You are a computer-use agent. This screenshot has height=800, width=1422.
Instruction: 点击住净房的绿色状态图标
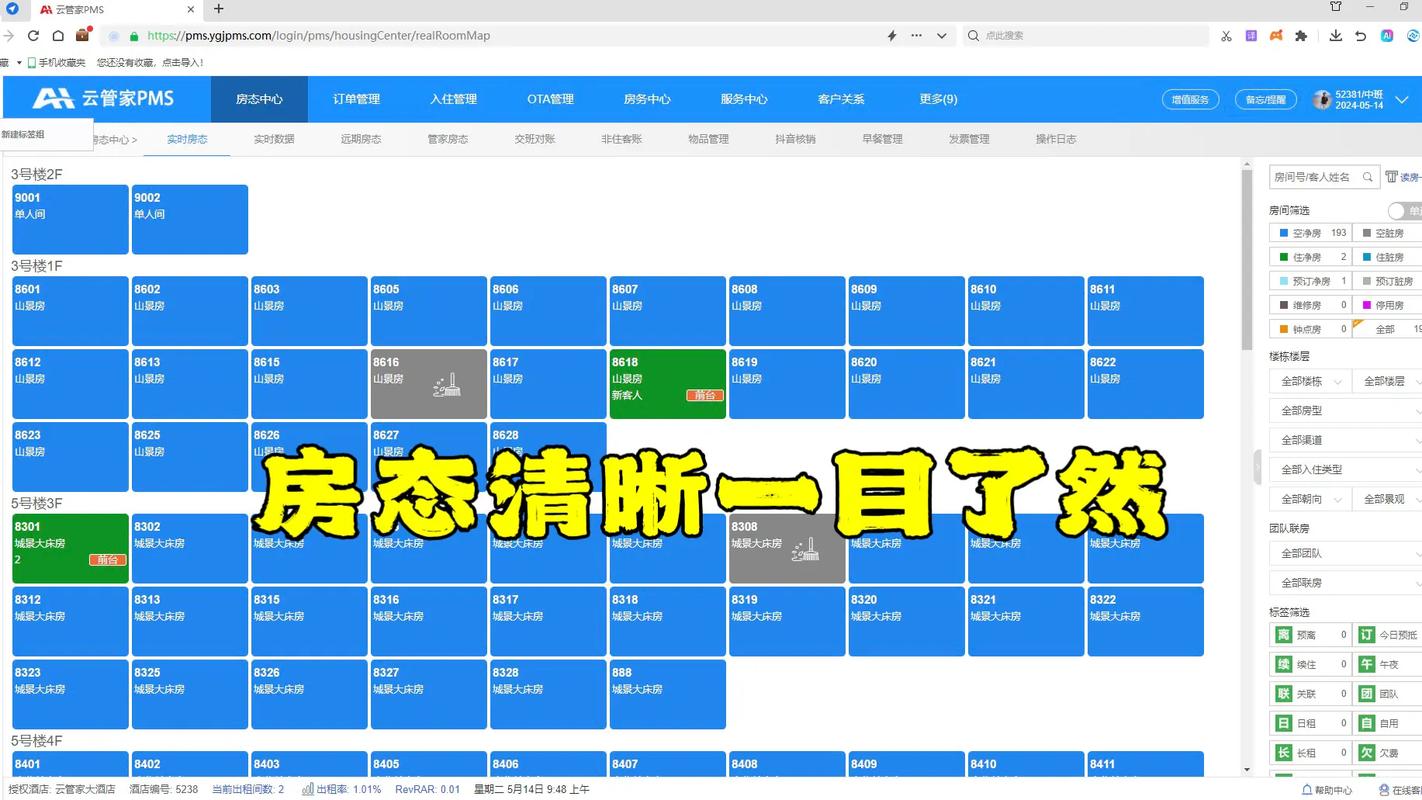click(1283, 256)
